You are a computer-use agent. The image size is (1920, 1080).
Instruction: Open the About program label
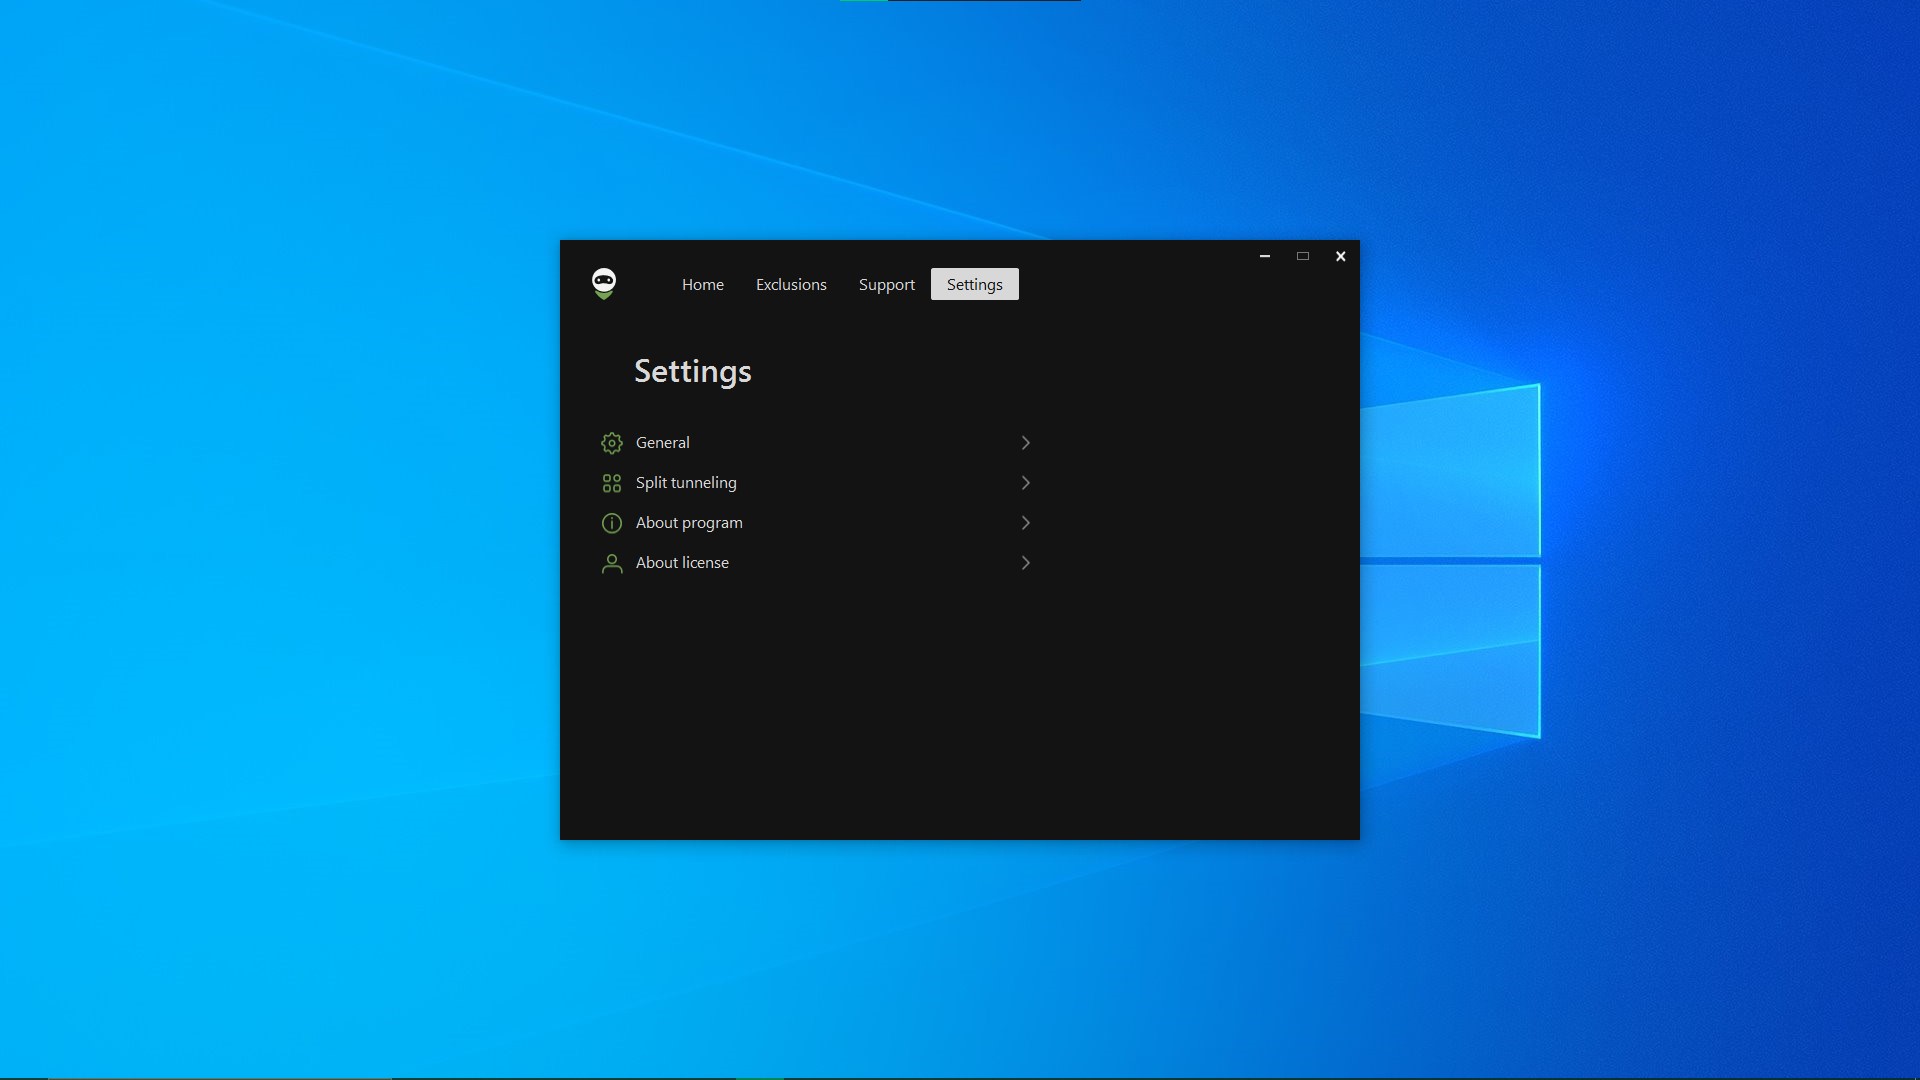pos(689,523)
